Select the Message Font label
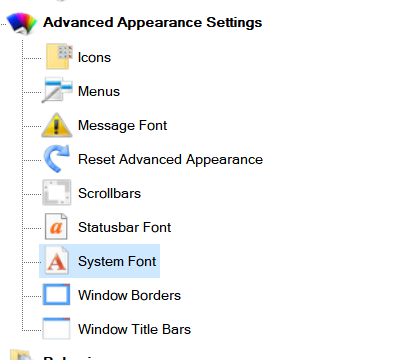 tap(122, 126)
